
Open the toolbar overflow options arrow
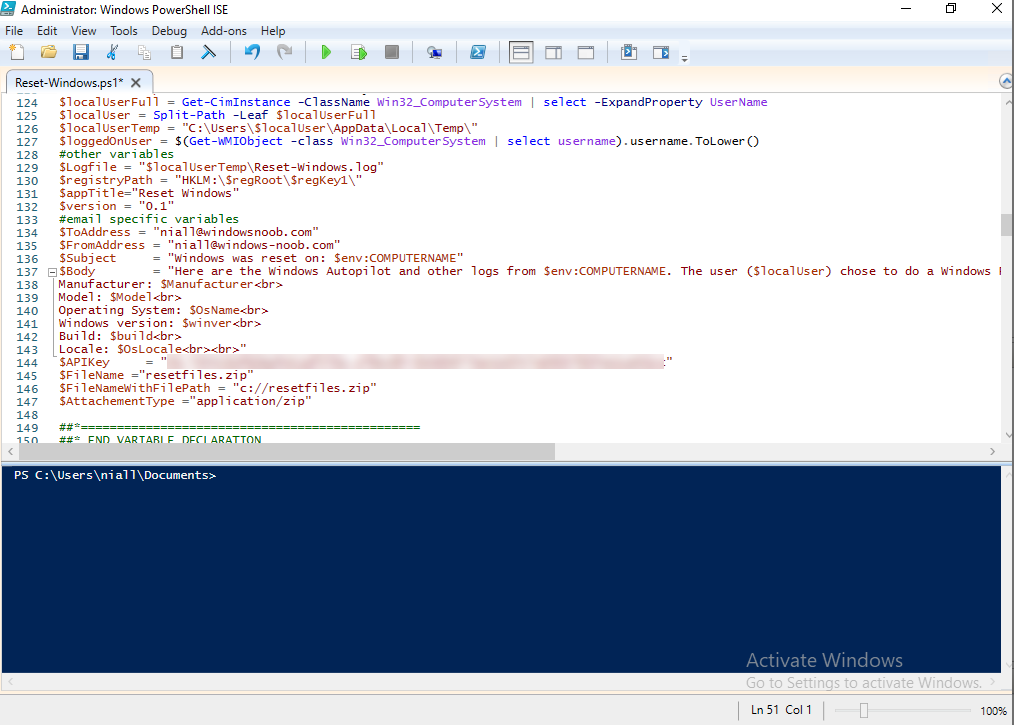[x=684, y=58]
